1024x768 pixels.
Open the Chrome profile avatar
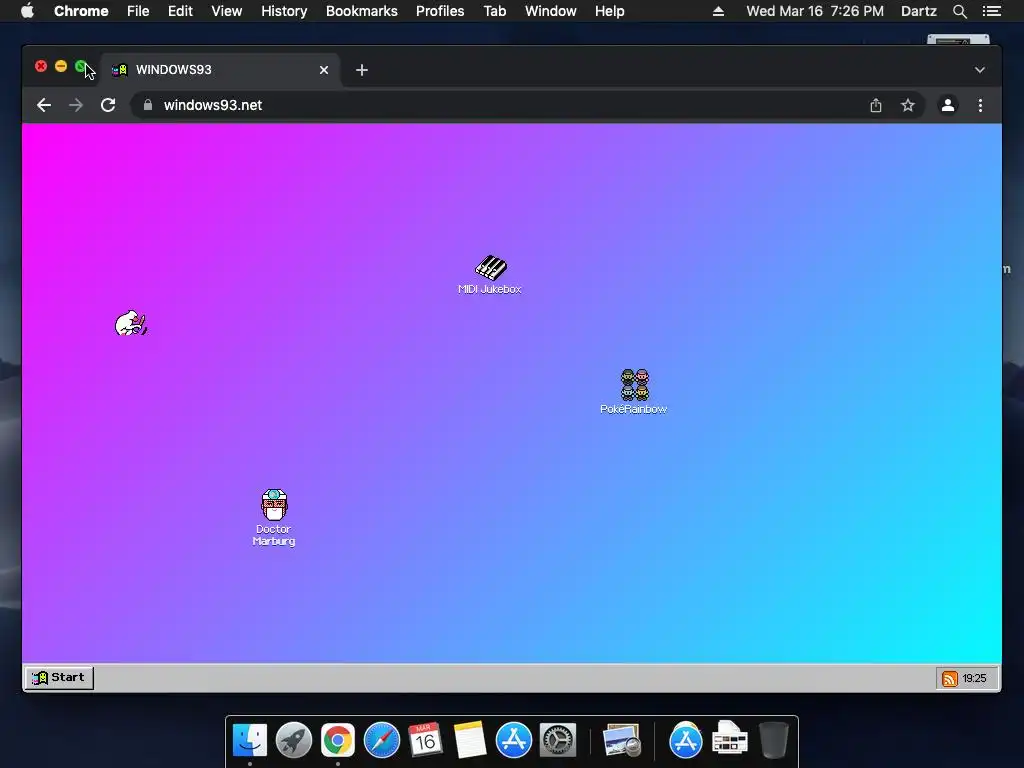(x=948, y=105)
